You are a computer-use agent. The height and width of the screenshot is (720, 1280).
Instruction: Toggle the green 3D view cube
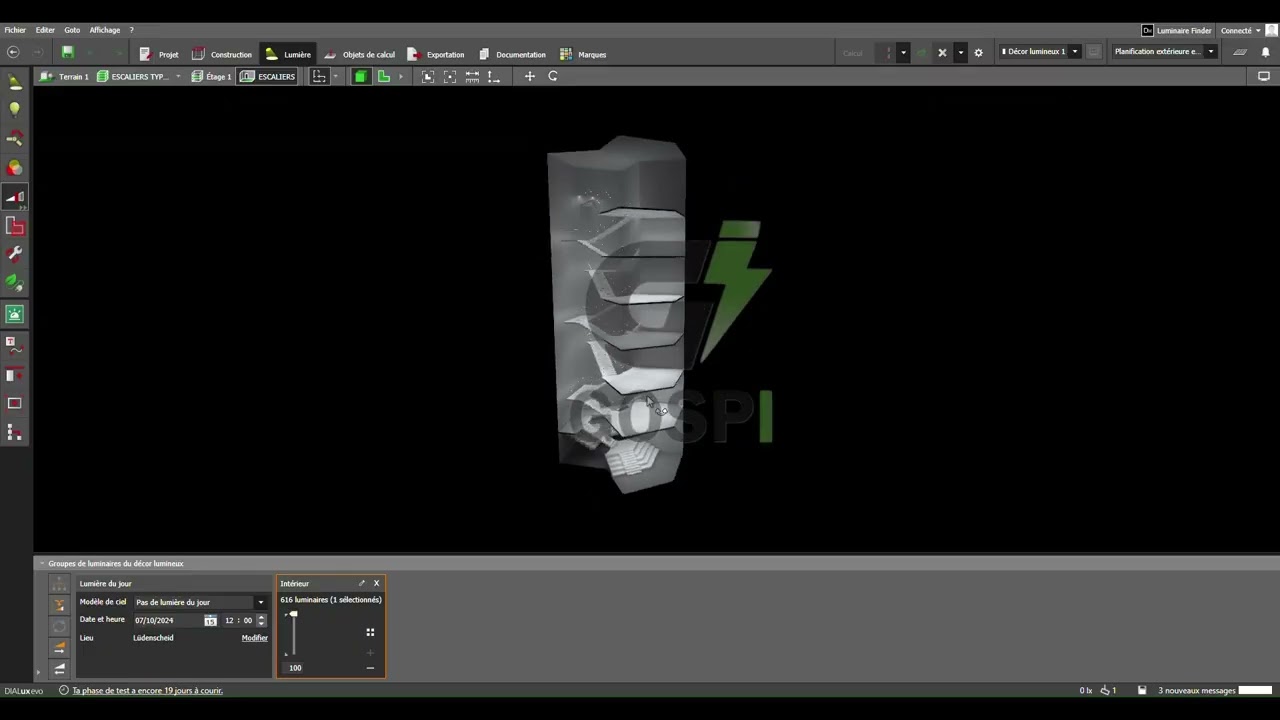(360, 76)
